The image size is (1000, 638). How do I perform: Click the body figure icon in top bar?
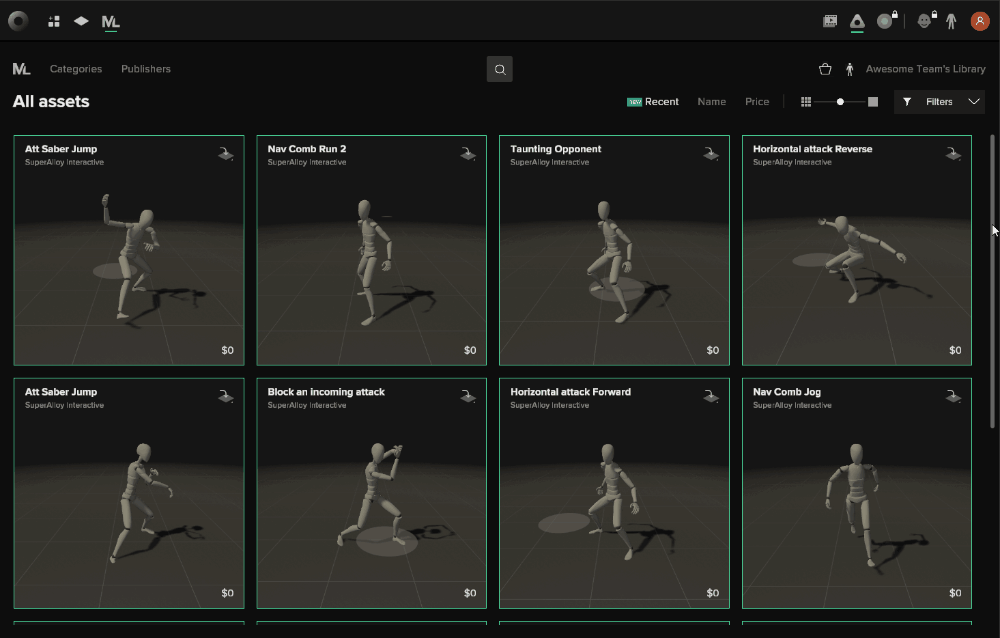[x=951, y=22]
